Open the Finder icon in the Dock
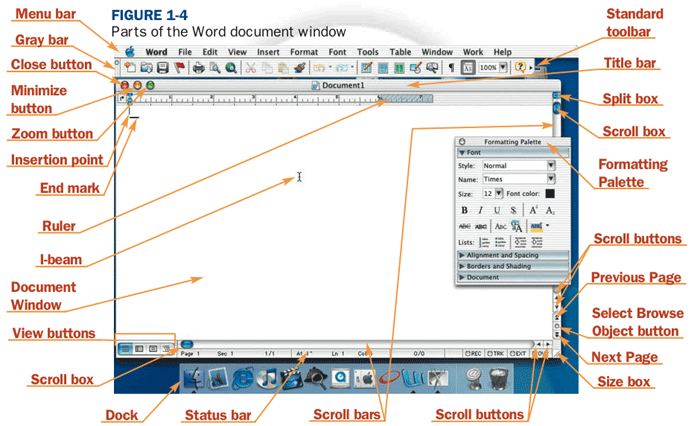This screenshot has width=700, height=426. 195,378
